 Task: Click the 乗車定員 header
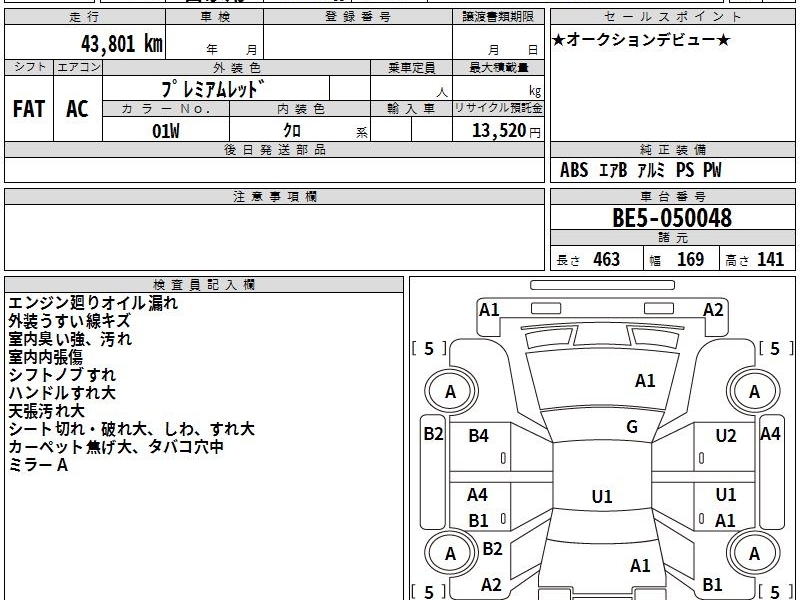(411, 67)
